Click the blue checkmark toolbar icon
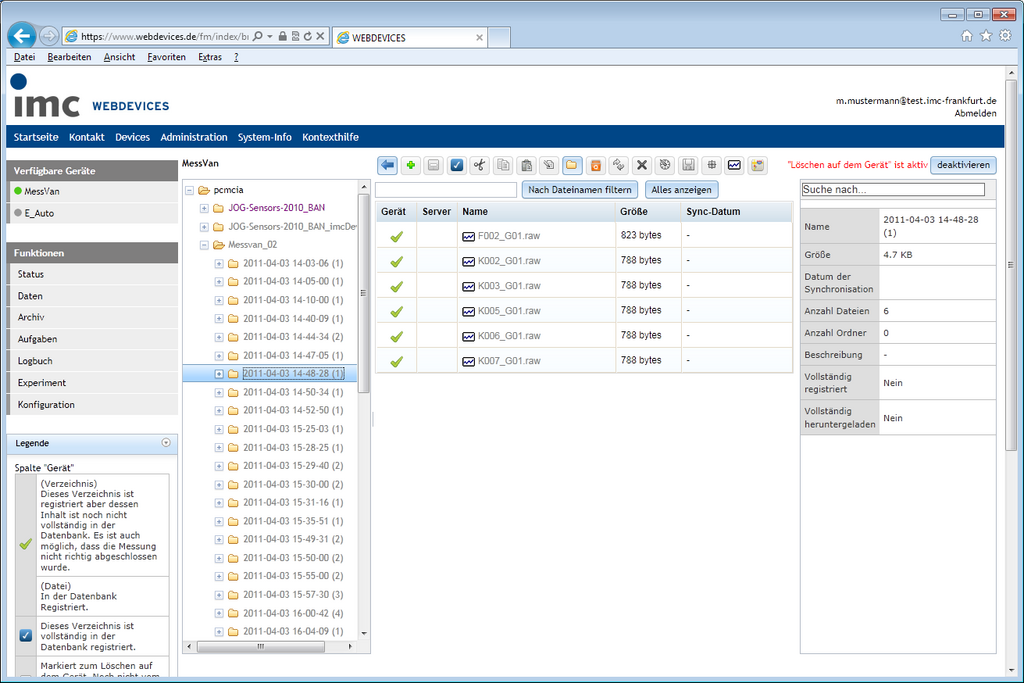This screenshot has width=1024, height=683. coord(456,165)
